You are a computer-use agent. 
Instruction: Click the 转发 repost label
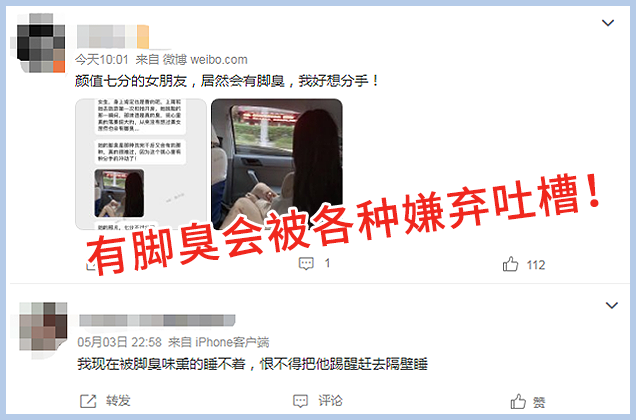click(118, 401)
